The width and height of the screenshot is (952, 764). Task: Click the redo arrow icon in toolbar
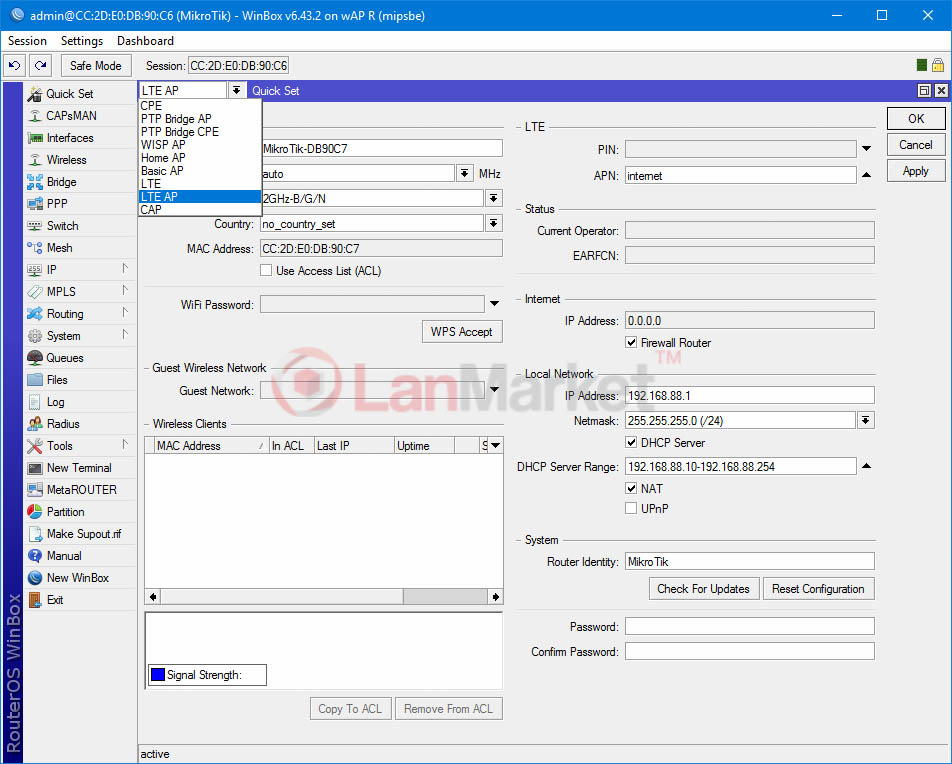click(x=40, y=66)
